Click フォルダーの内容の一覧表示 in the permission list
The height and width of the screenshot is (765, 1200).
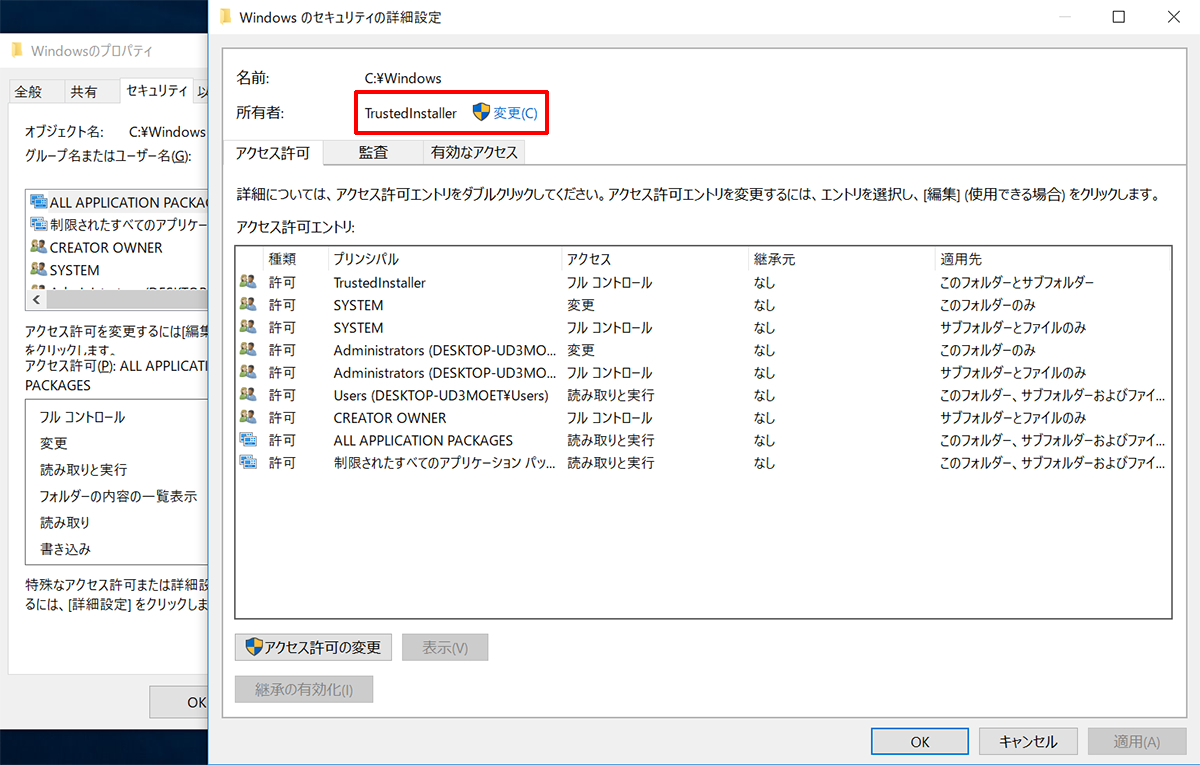[x=118, y=496]
